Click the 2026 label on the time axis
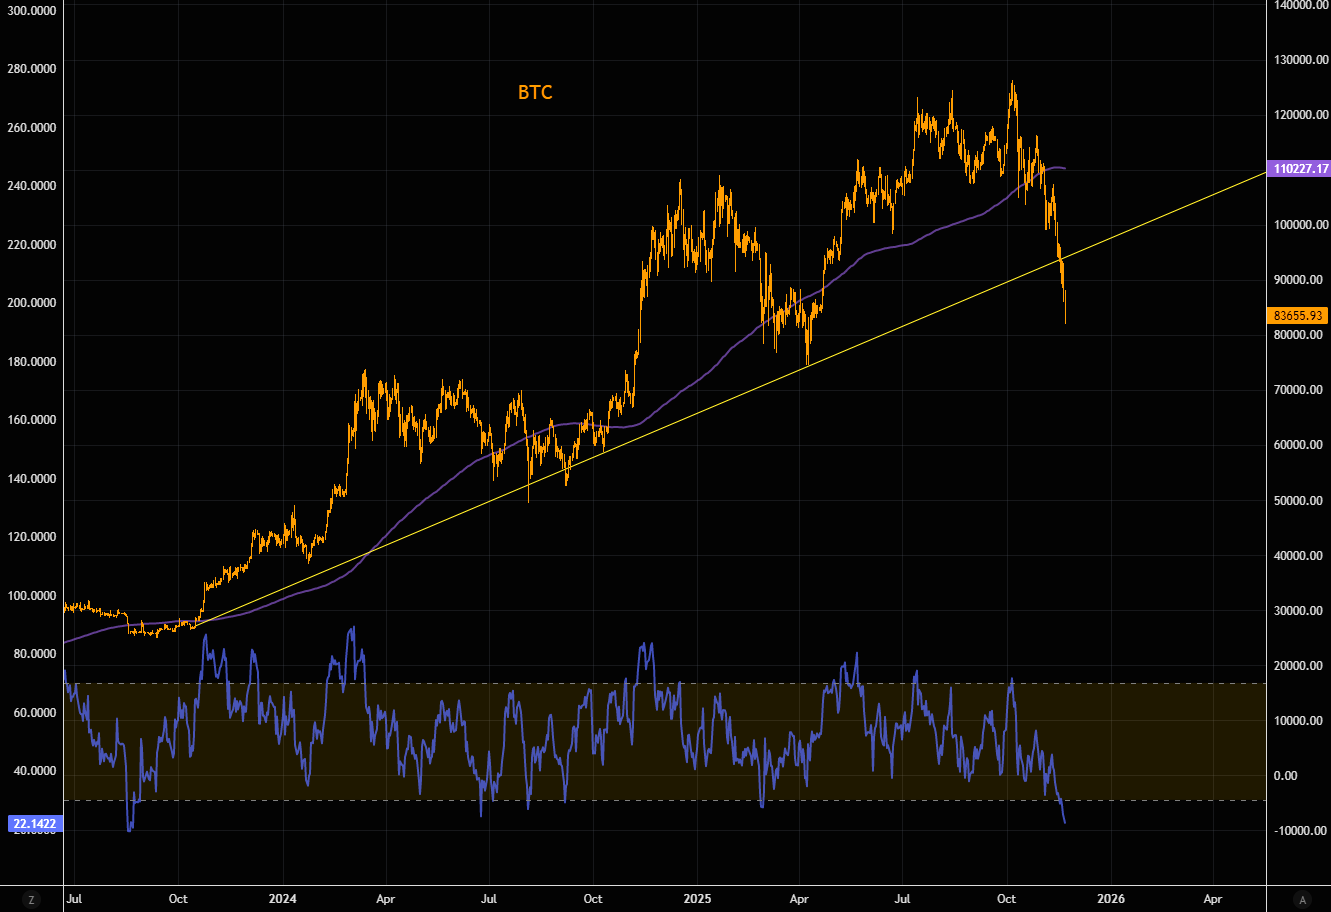Image resolution: width=1331 pixels, height=912 pixels. [1109, 898]
